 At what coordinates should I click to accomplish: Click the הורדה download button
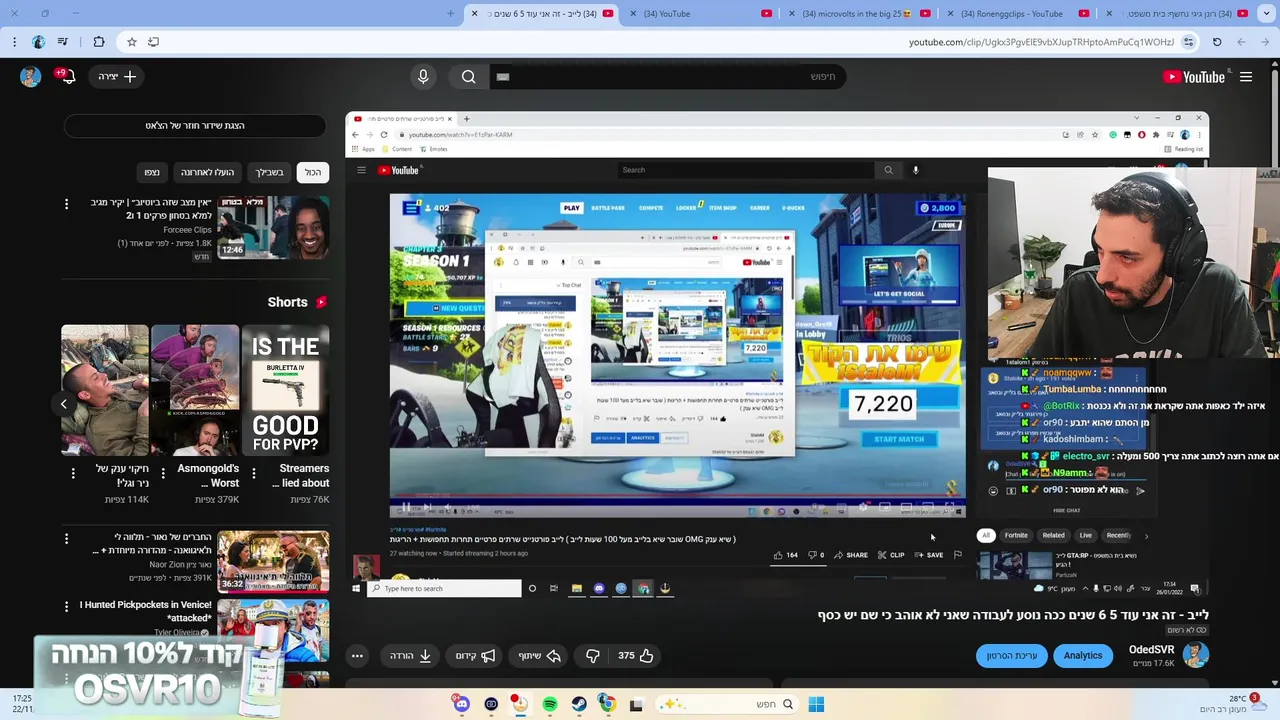coord(410,656)
